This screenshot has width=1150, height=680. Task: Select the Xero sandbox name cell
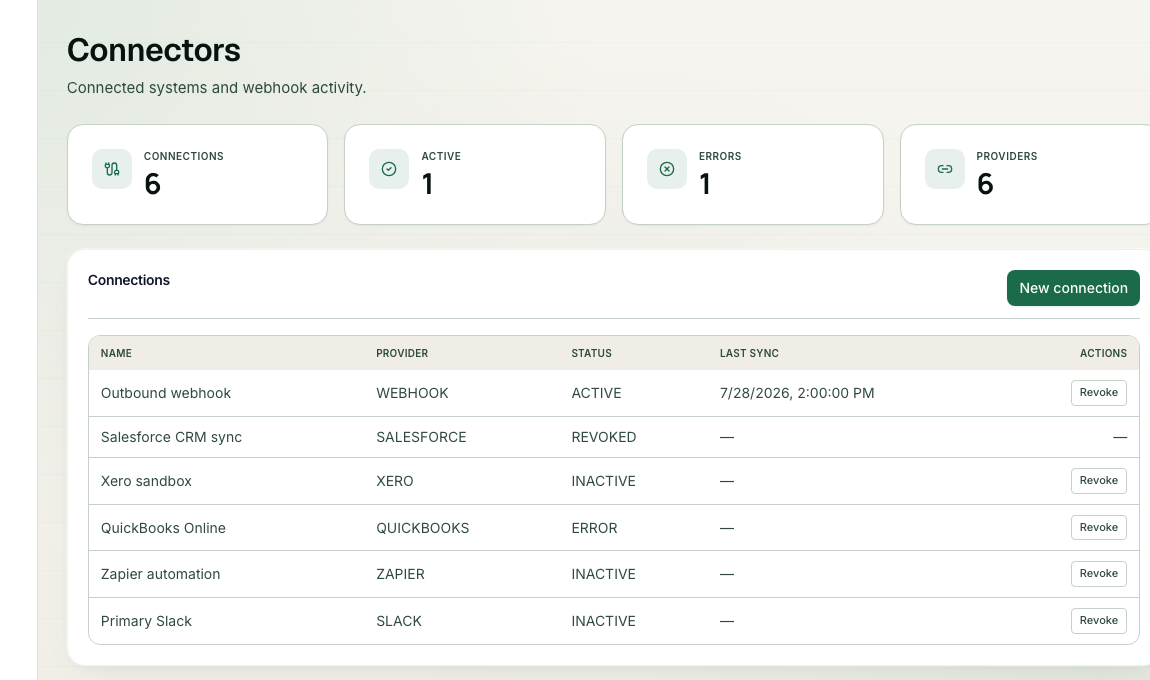pyautogui.click(x=146, y=481)
